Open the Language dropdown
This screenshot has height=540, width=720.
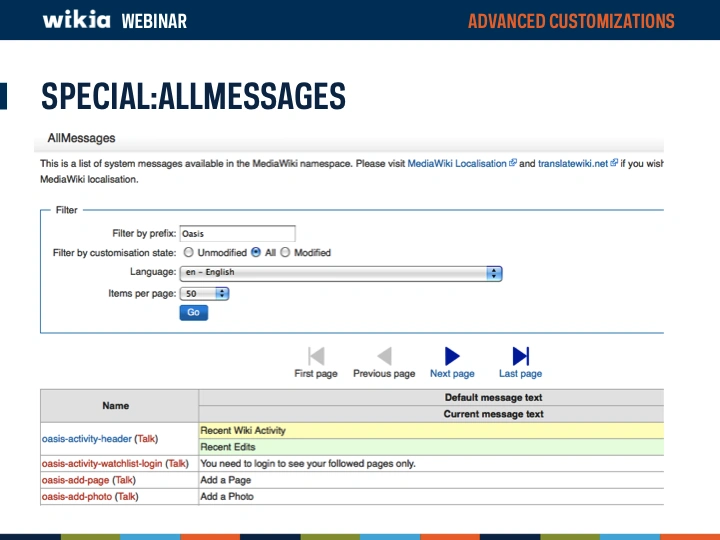tap(341, 273)
